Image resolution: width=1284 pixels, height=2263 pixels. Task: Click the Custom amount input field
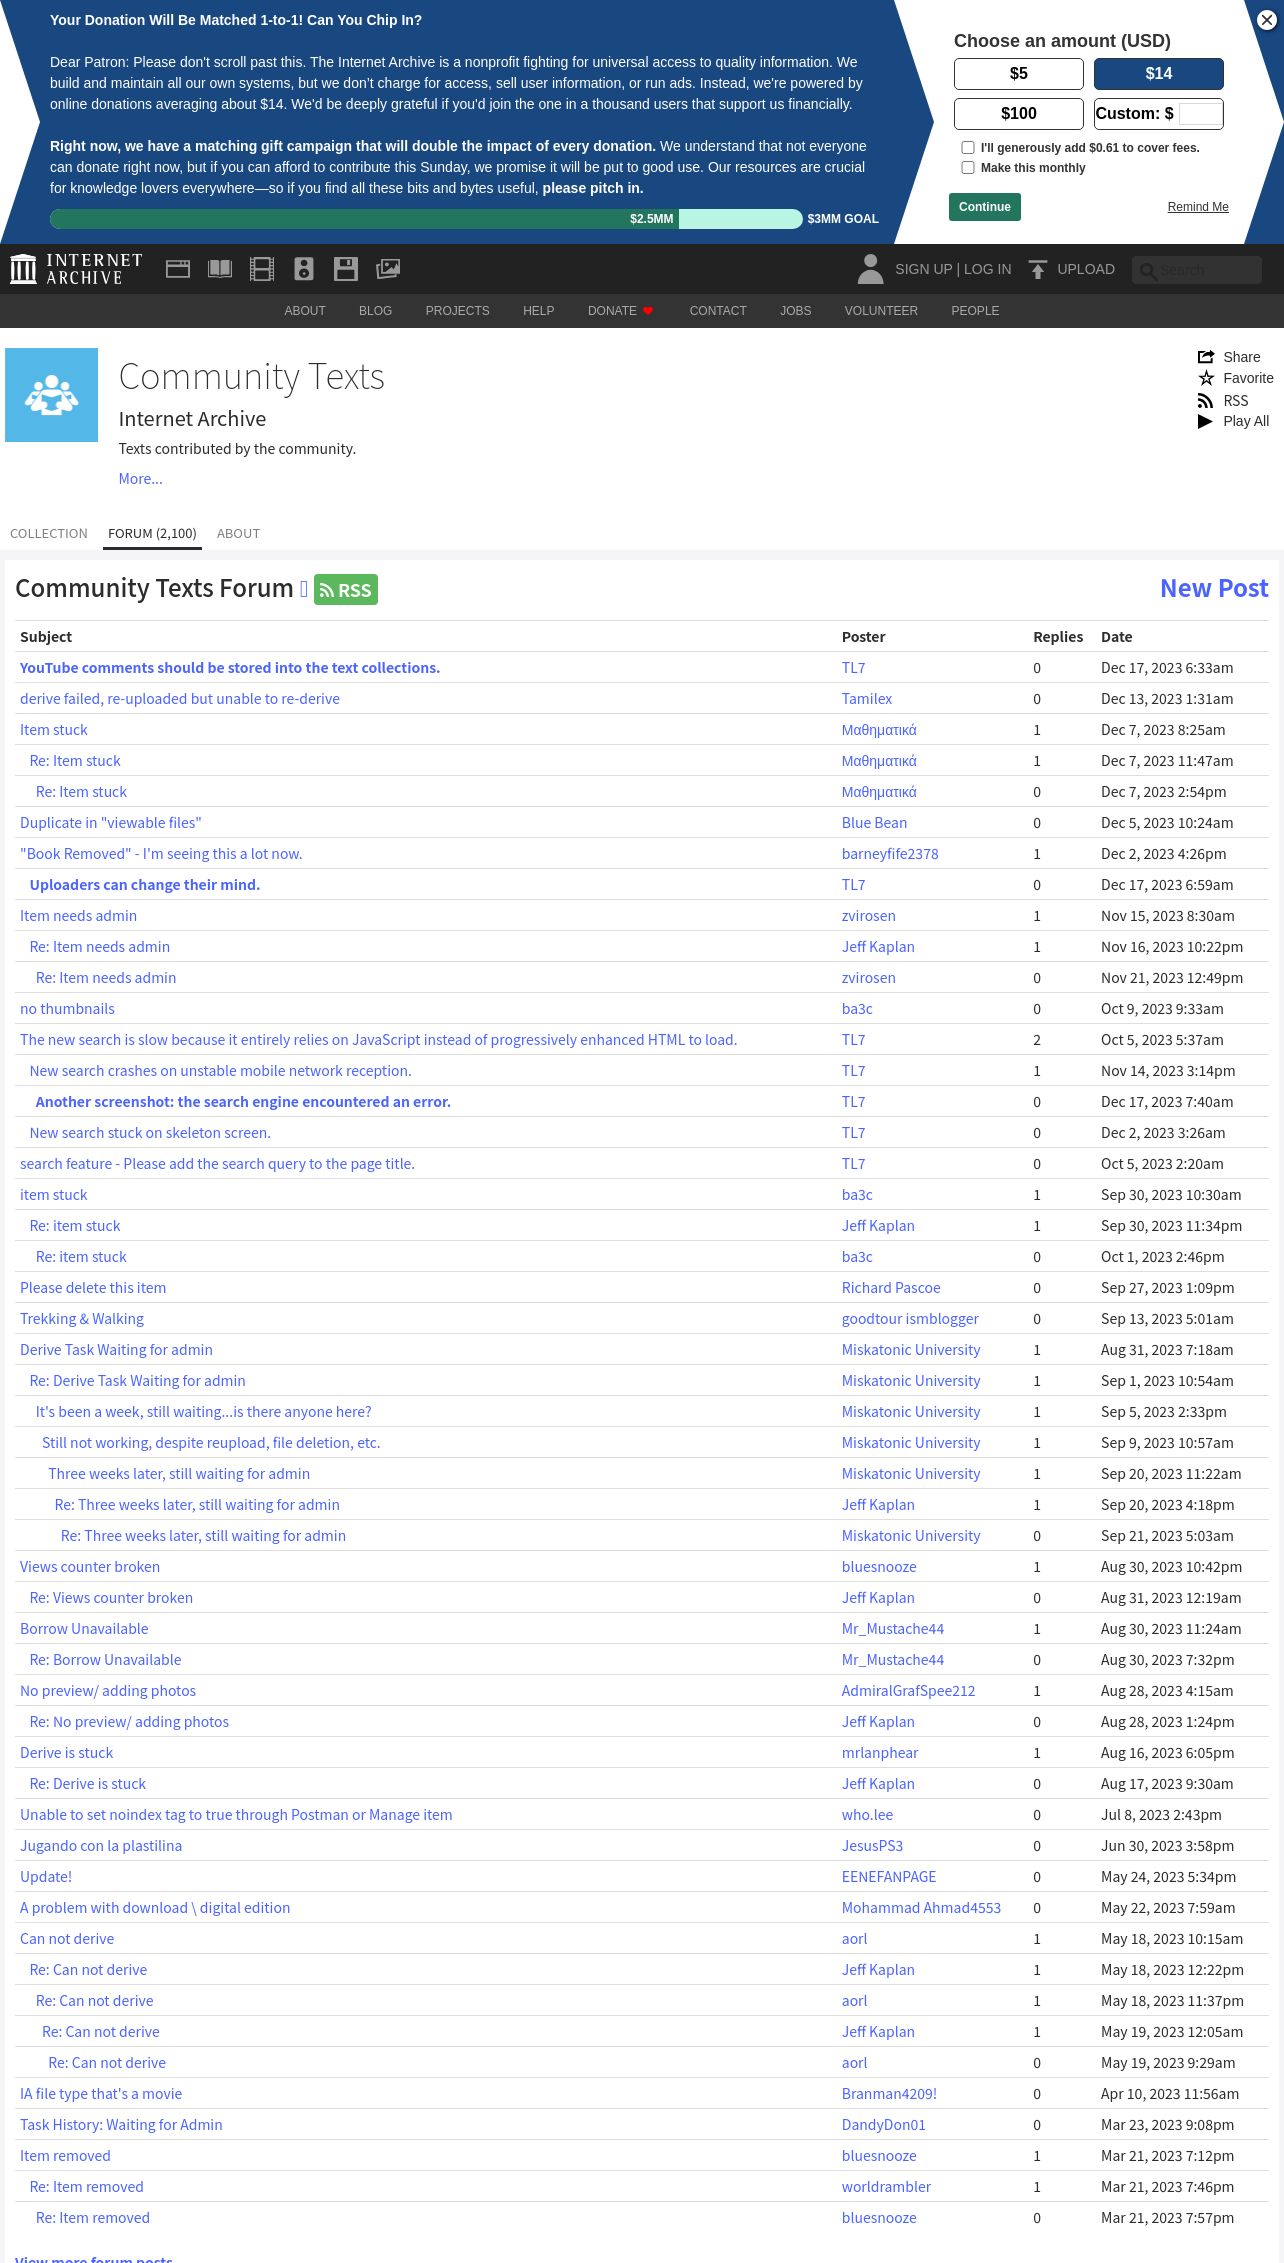pos(1200,114)
